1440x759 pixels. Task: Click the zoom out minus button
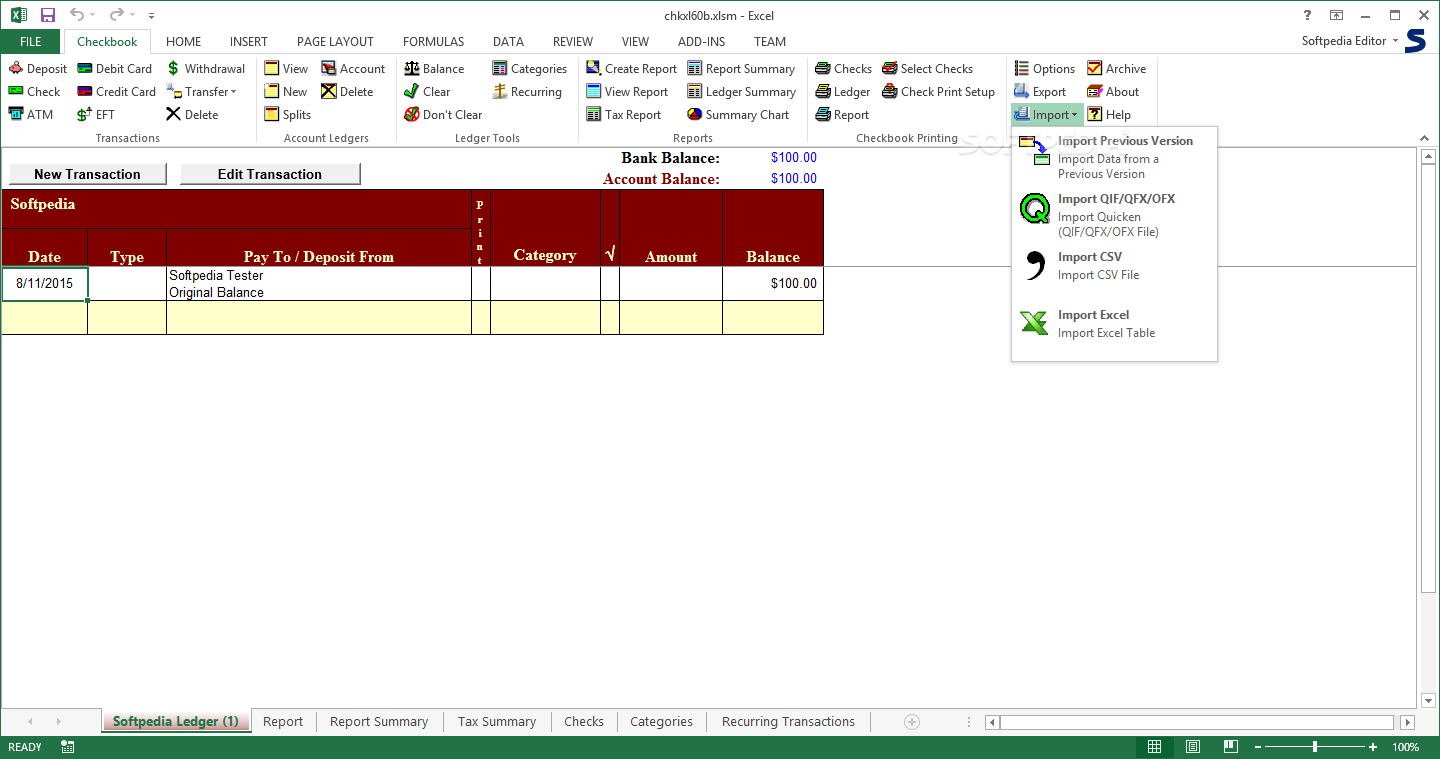pos(1256,747)
